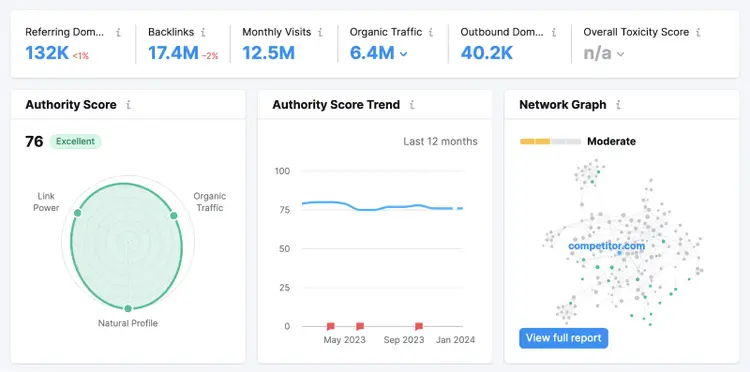The height and width of the screenshot is (372, 750).
Task: Open the 17.4M backlinks value
Action: coord(173,53)
